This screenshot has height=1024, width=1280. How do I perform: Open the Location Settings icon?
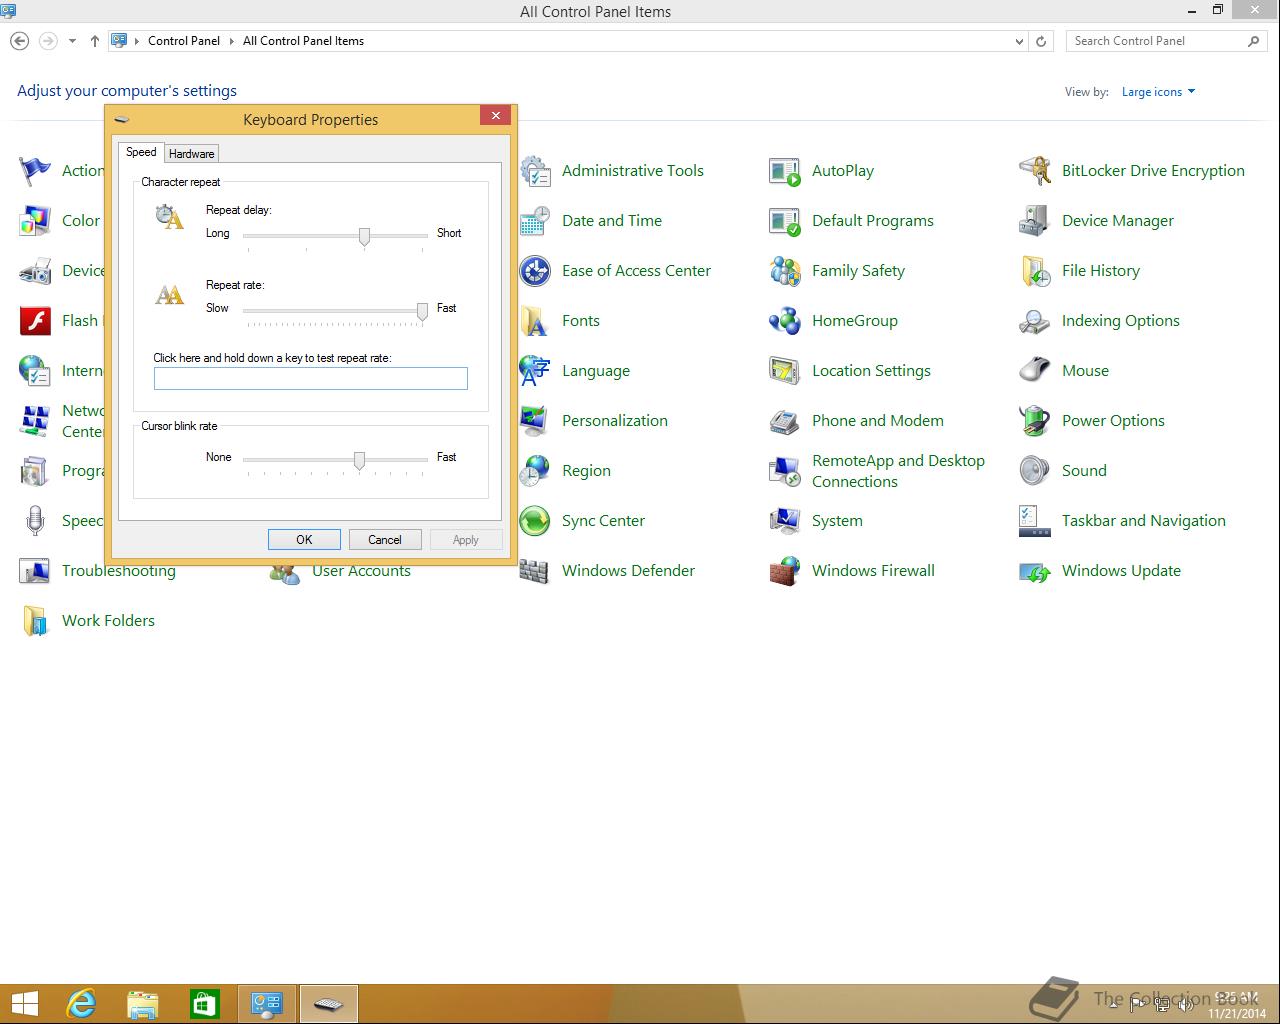coord(785,371)
